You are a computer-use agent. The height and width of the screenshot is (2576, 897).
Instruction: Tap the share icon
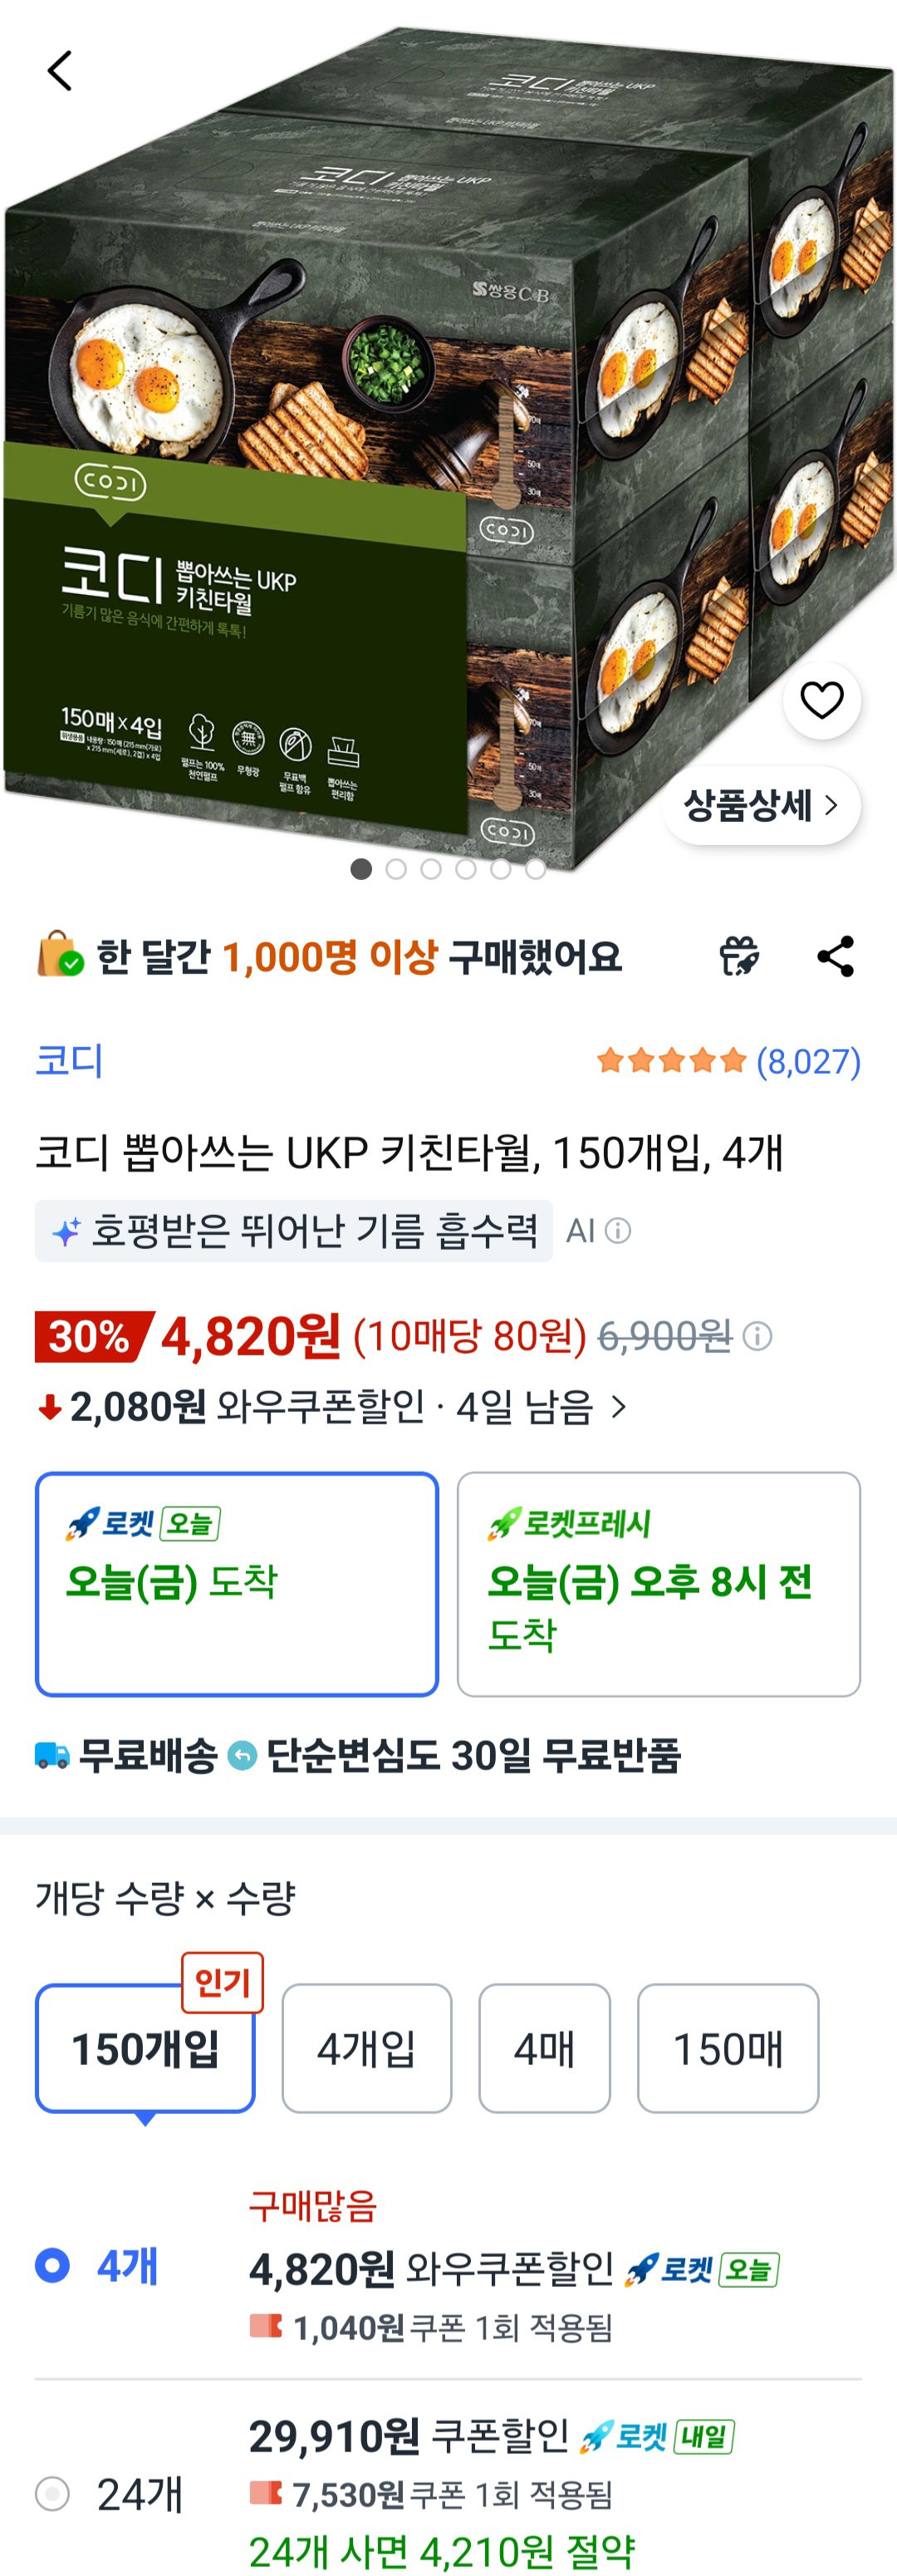pos(836,957)
